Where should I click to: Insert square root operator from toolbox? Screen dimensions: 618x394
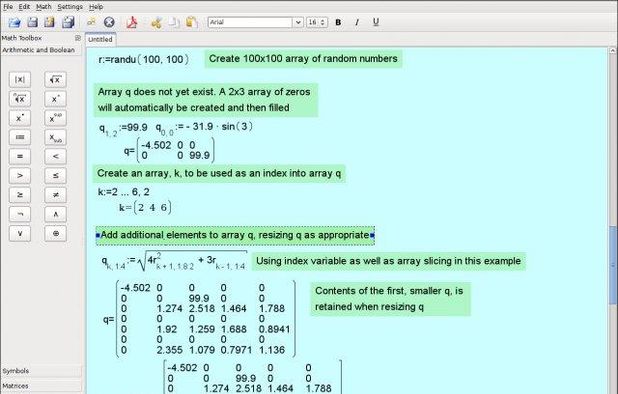[x=55, y=80]
